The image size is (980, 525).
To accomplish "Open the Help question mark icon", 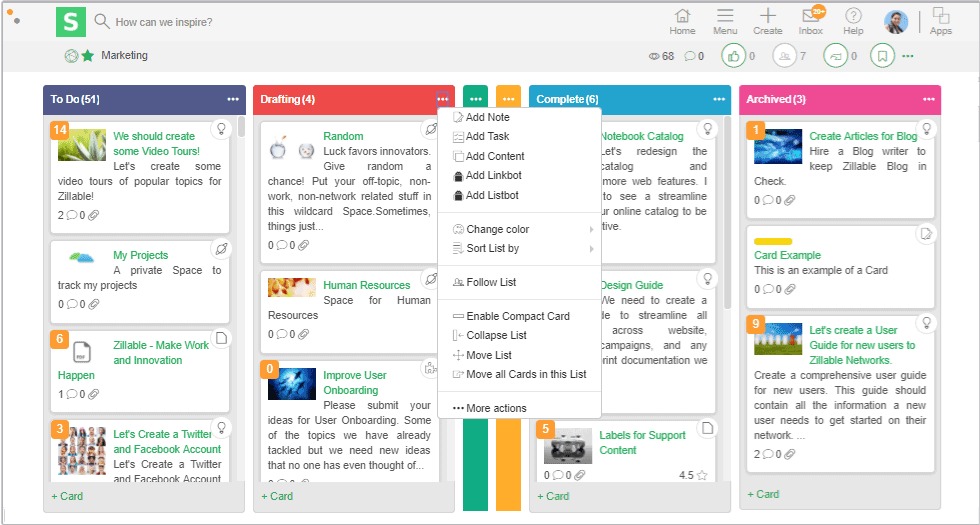I will 853,22.
